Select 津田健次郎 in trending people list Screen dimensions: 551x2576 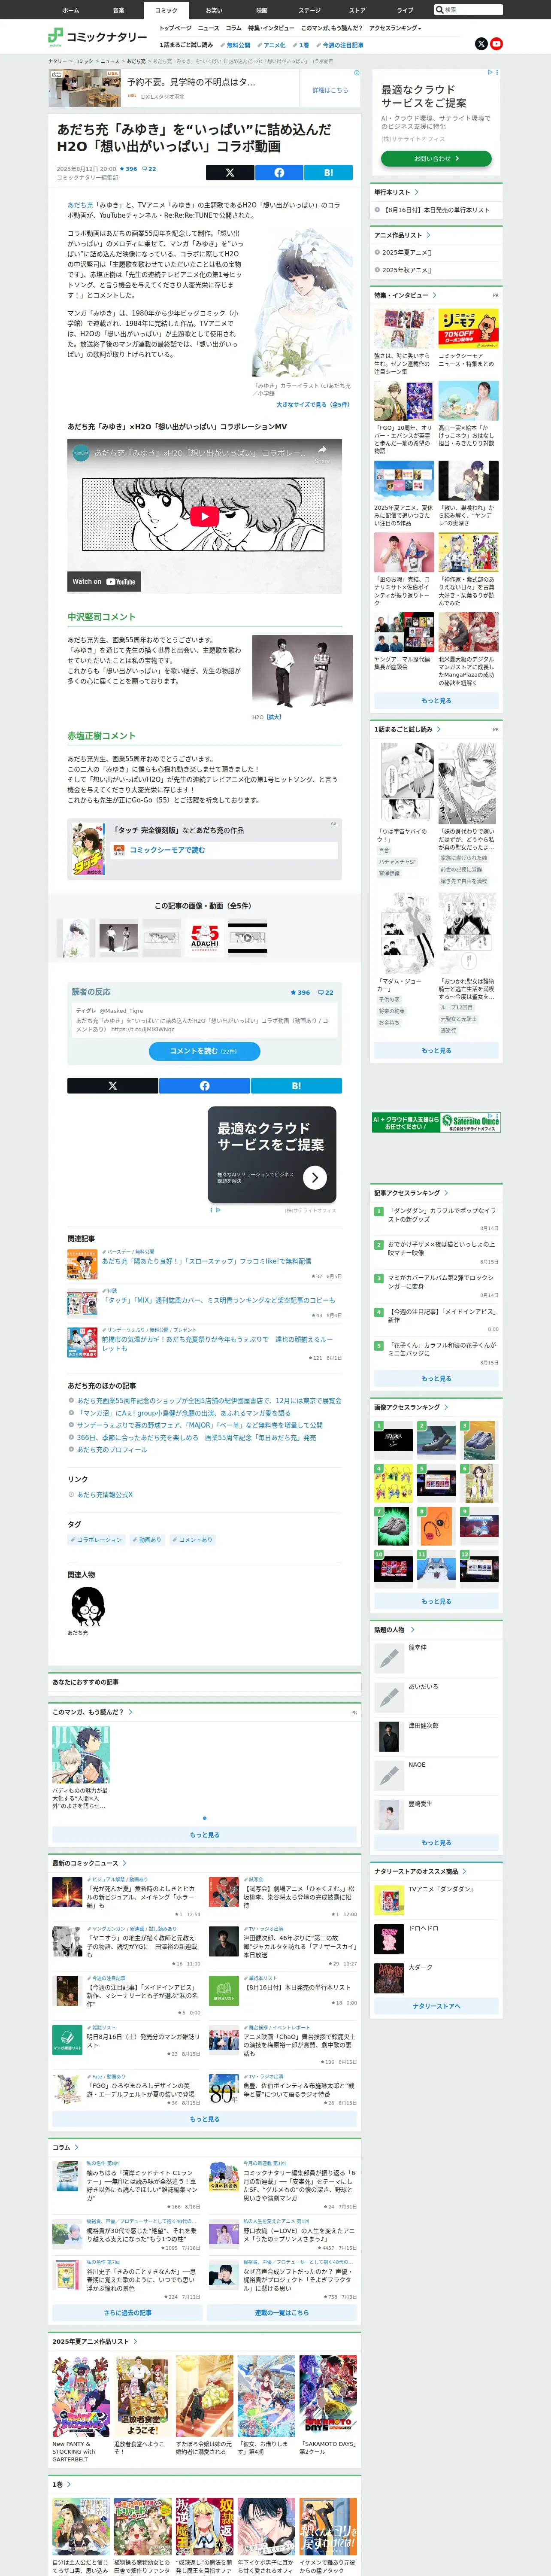423,1726
